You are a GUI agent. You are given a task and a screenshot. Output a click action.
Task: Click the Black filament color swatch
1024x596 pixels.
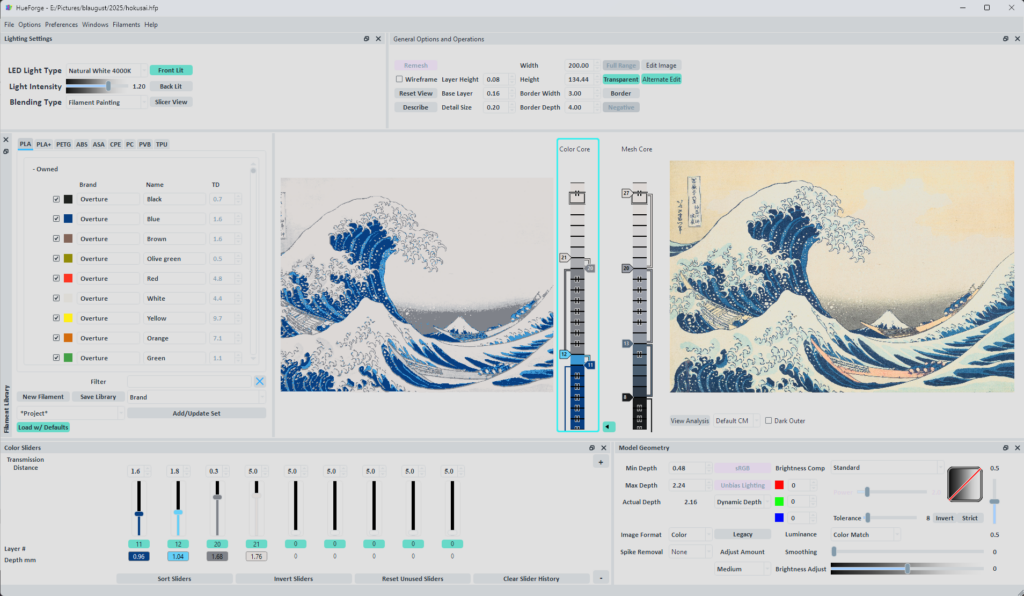point(68,199)
